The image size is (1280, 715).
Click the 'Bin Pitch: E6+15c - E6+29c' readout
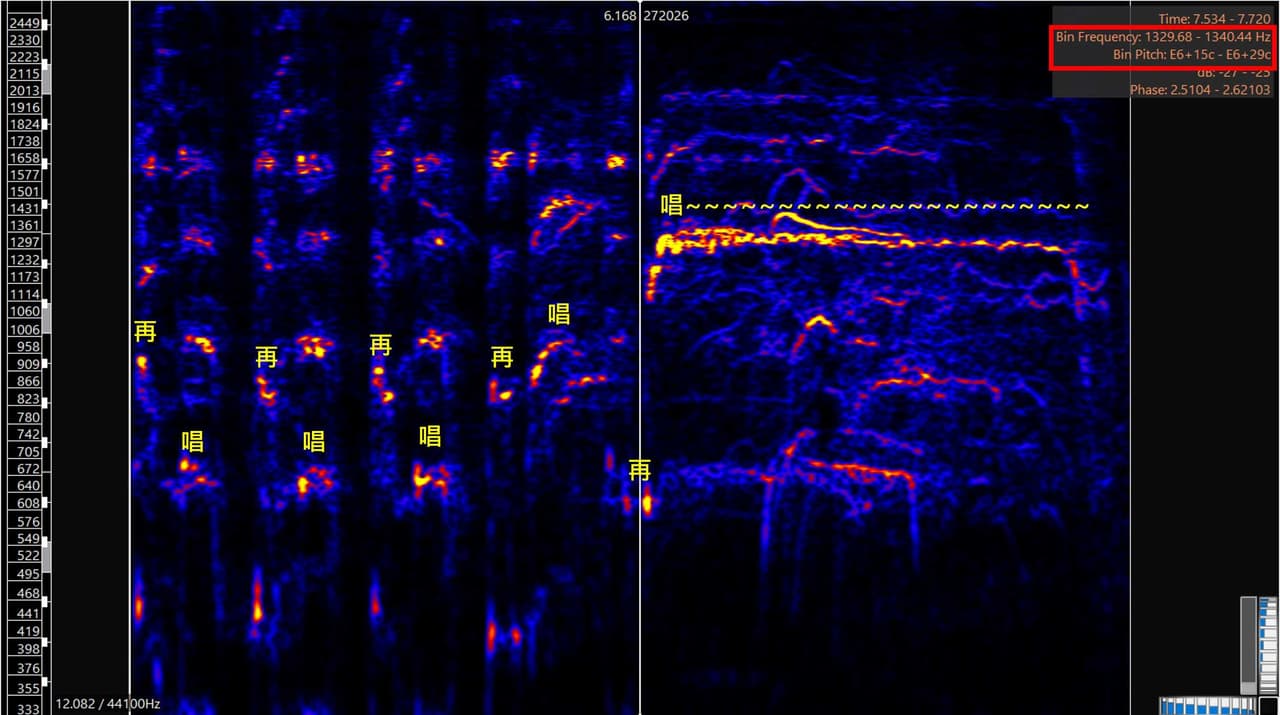(1191, 54)
